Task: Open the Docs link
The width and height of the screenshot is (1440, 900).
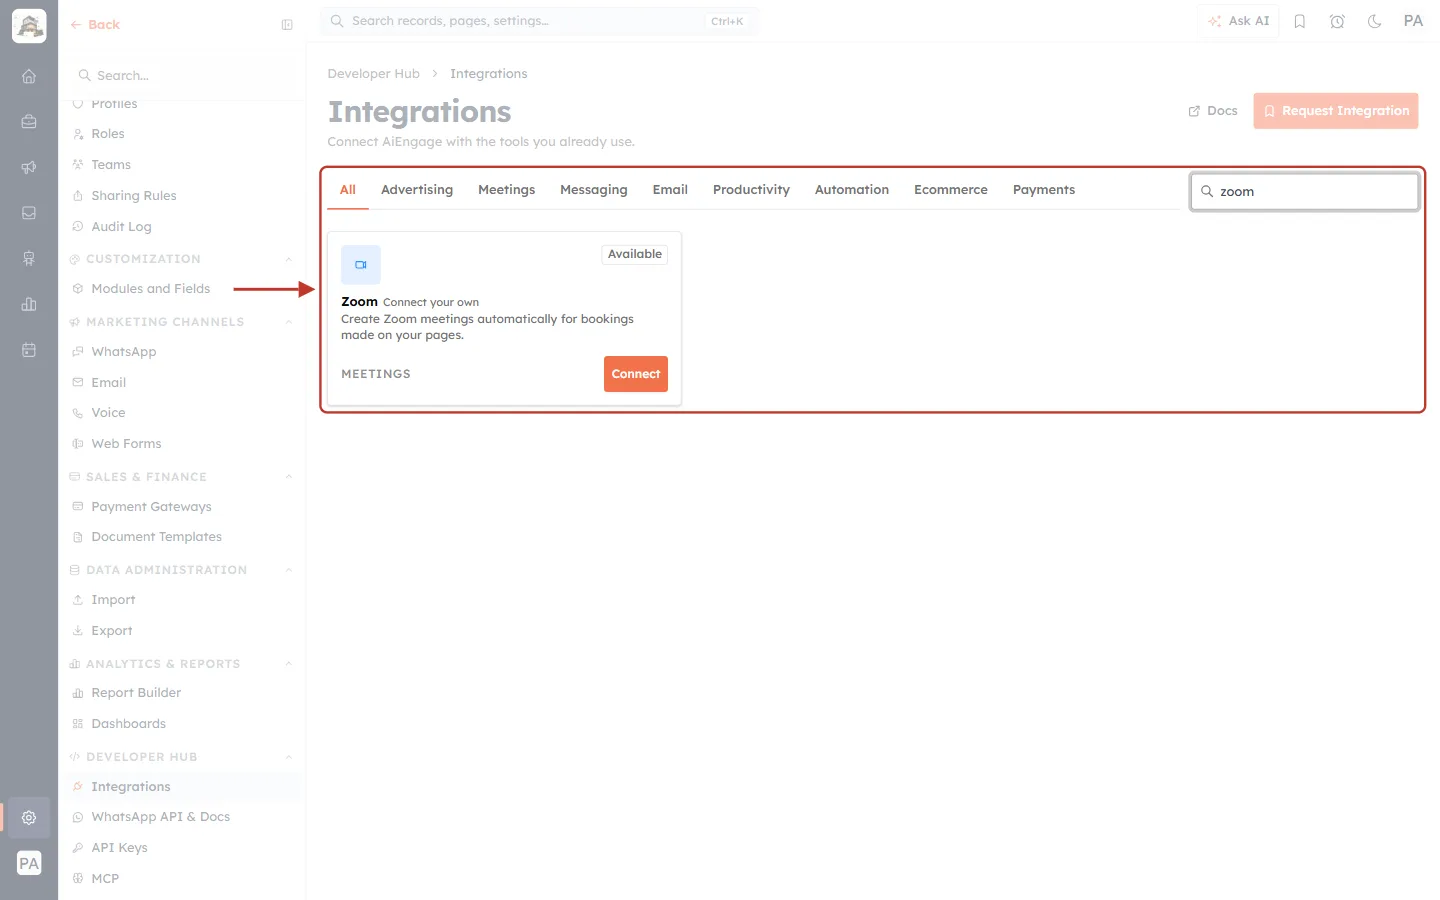Action: (1213, 111)
